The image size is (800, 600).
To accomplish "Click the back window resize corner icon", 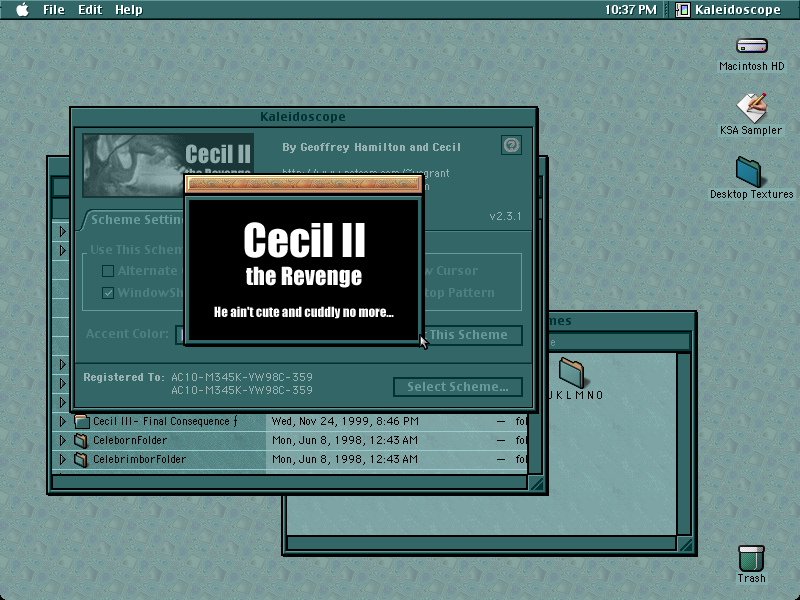I will pos(685,544).
